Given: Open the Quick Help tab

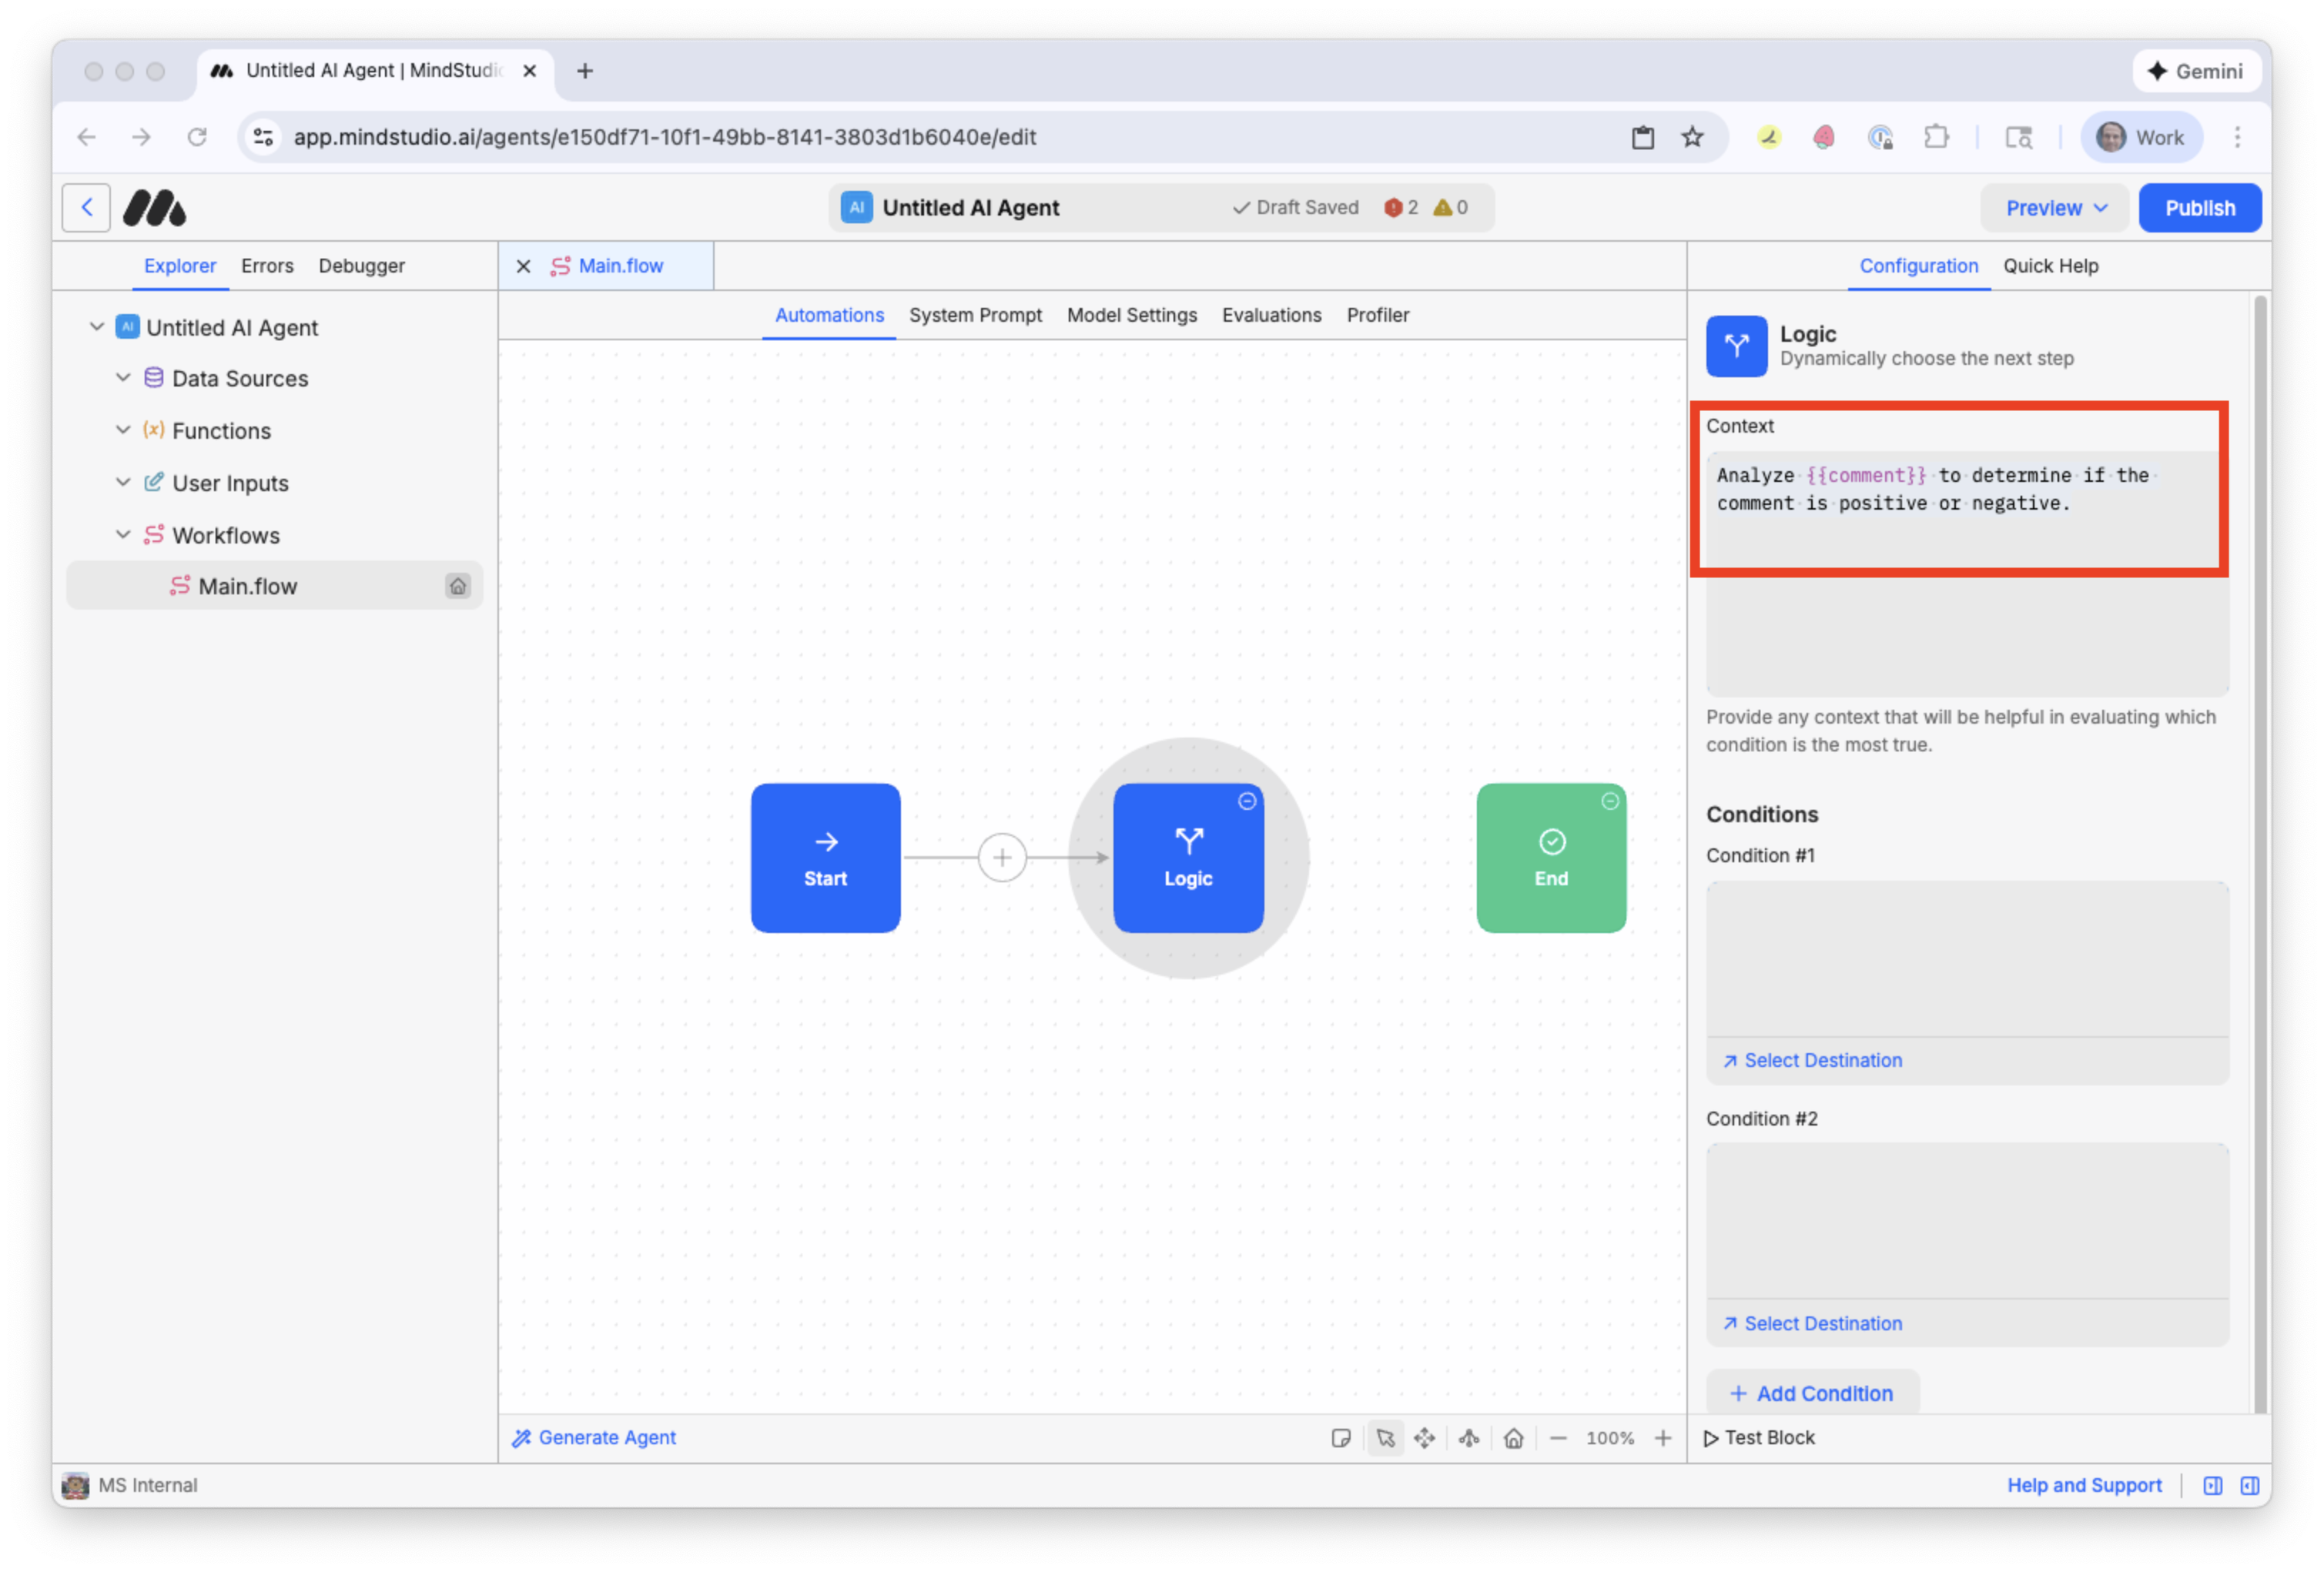Looking at the screenshot, I should click(2050, 266).
